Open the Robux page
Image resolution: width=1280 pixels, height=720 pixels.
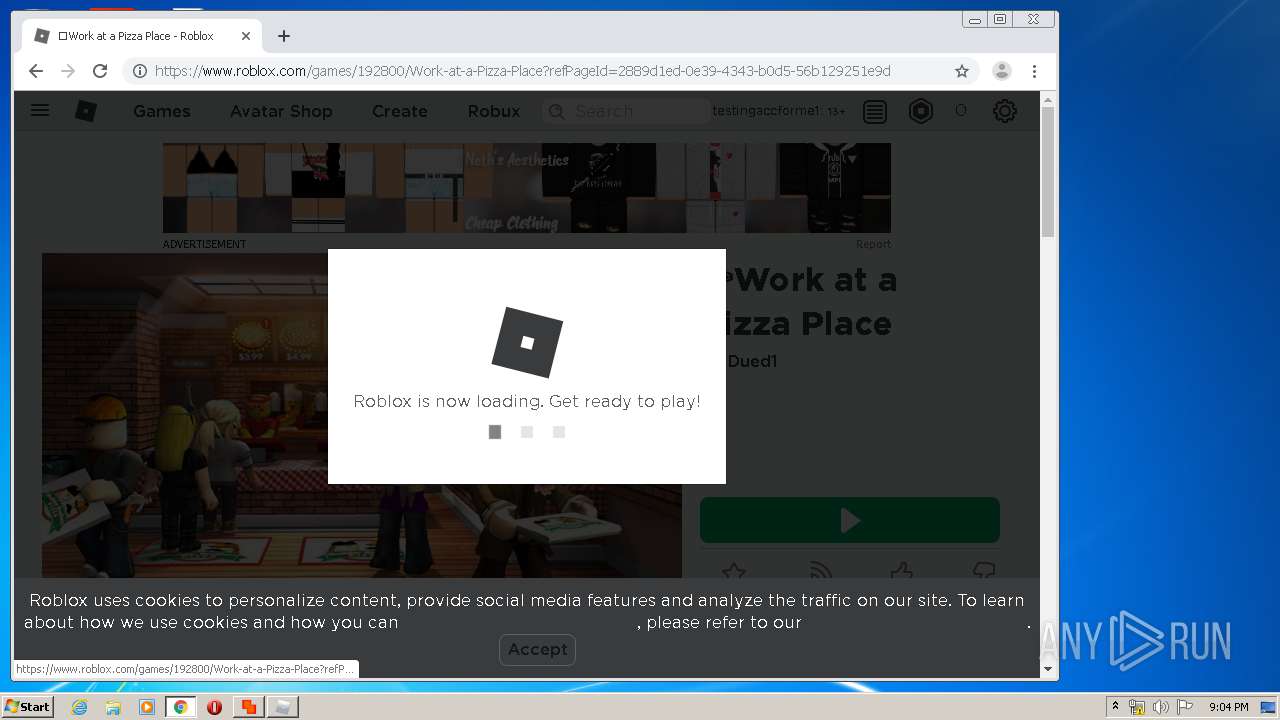[x=494, y=111]
